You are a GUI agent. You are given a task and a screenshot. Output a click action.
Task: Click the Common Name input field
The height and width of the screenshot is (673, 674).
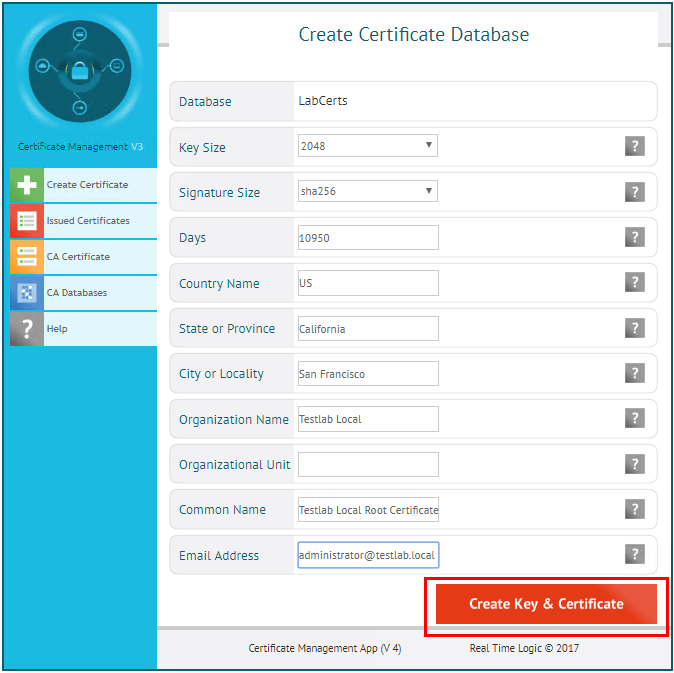pos(368,510)
